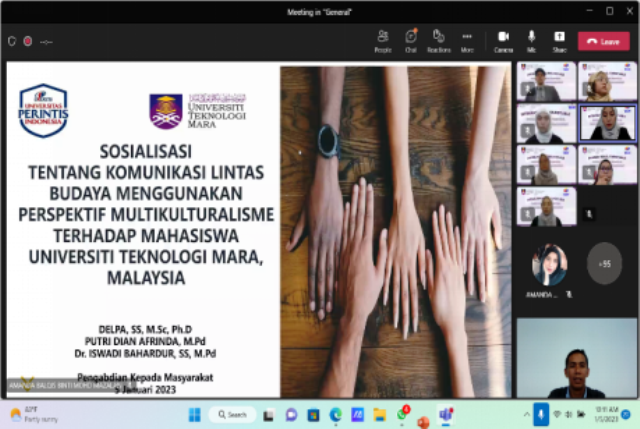Click the muted mic icon beside AMANDA name
This screenshot has width=640, height=429.
tap(569, 295)
